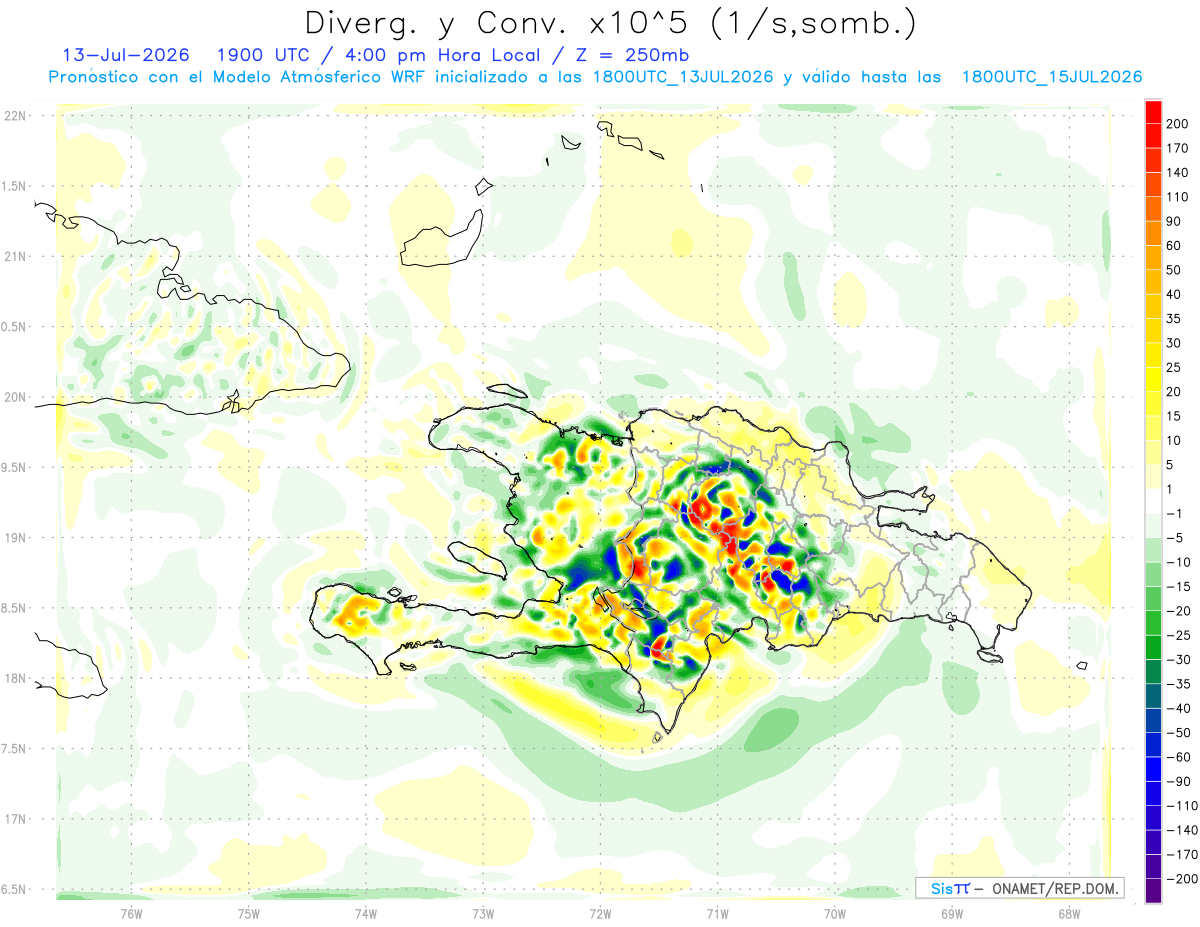Viewport: 1200px width, 927px height.
Task: Click the '-20' colorbar value
Action: (x=1177, y=610)
